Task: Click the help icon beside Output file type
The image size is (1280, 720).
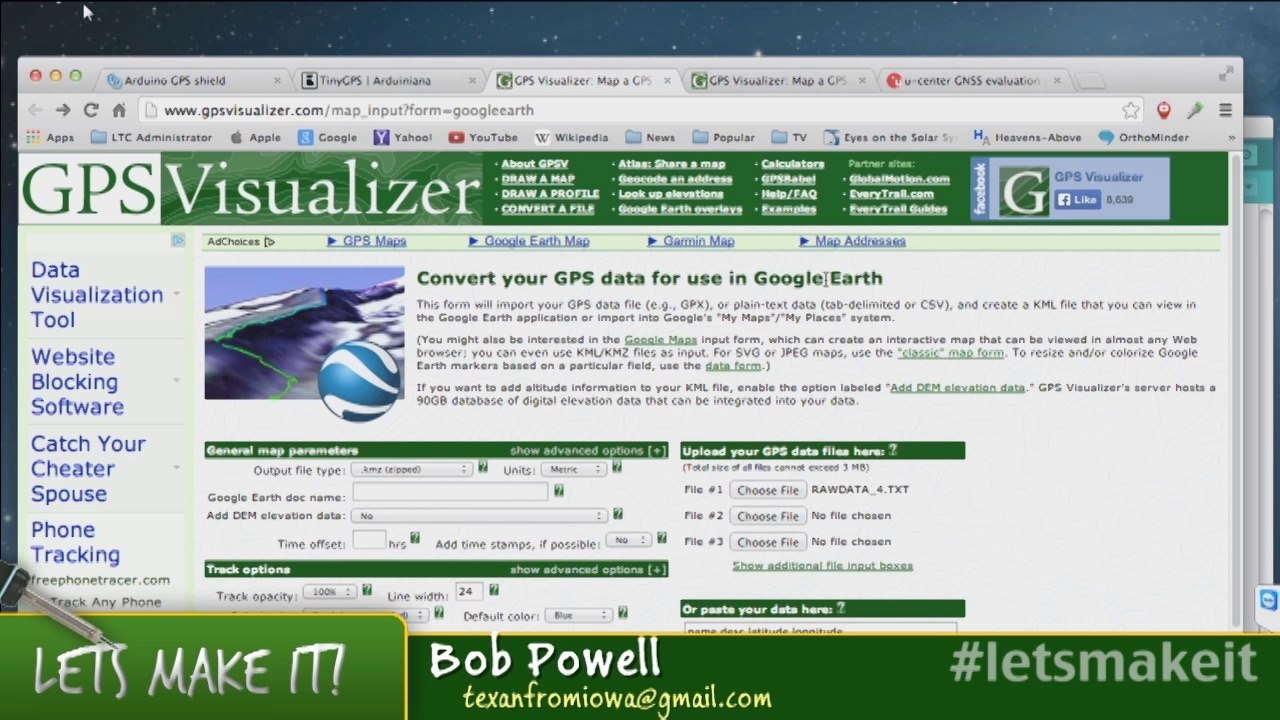Action: pyautogui.click(x=483, y=468)
